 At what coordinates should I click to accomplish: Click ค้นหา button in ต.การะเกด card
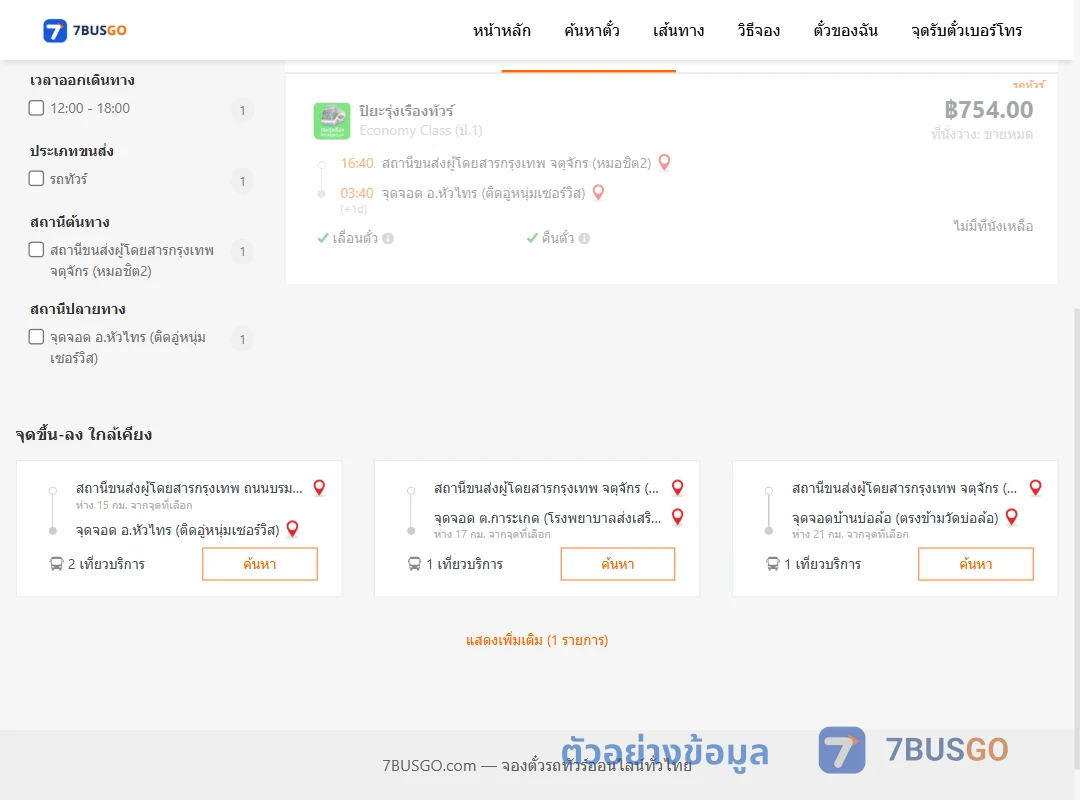(x=618, y=564)
